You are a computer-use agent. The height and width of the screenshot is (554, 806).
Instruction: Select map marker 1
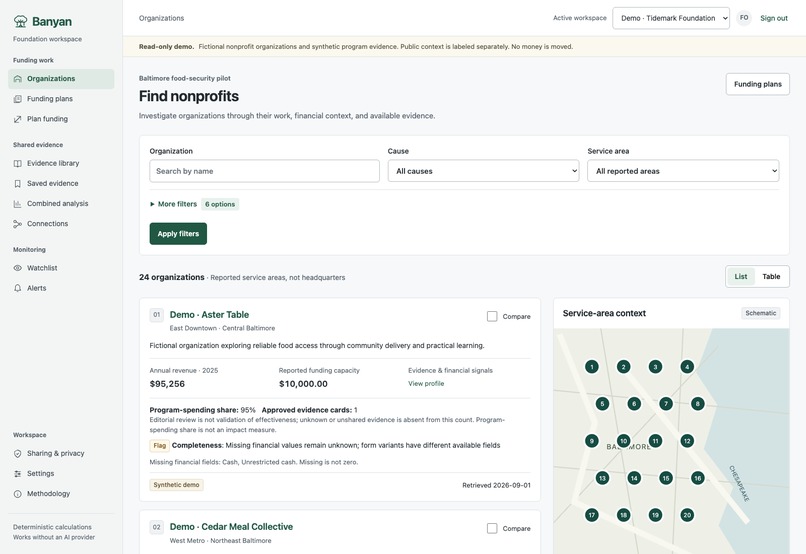coord(592,367)
